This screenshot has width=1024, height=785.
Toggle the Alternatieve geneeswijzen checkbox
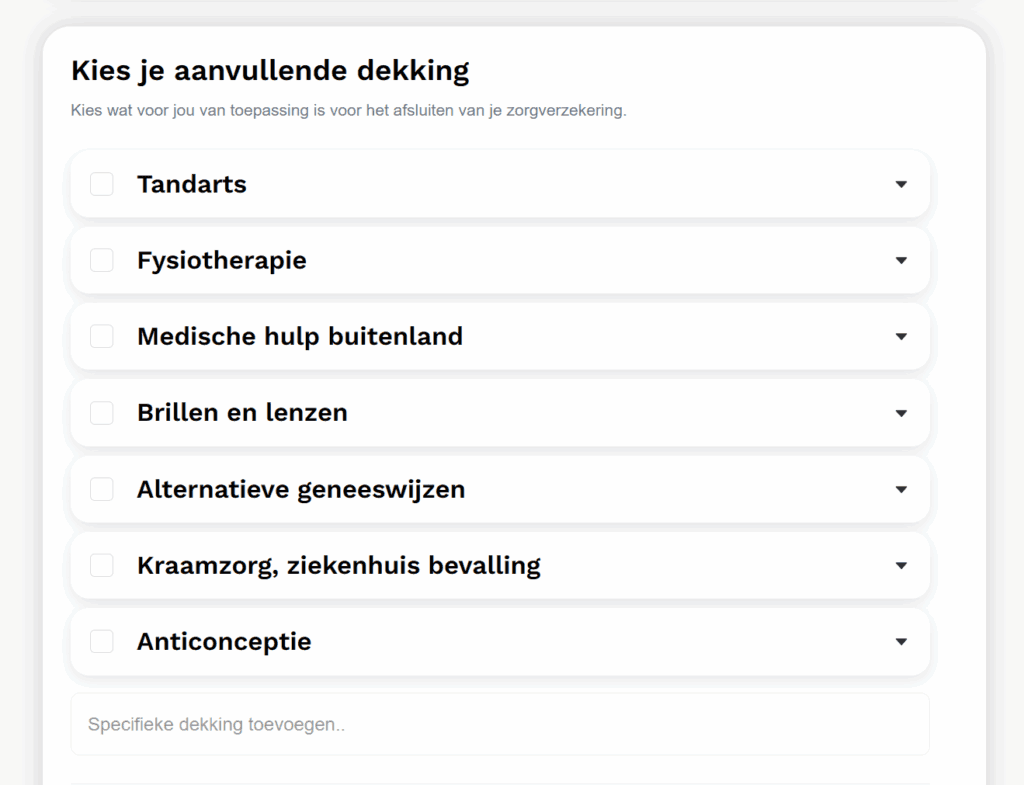click(102, 489)
